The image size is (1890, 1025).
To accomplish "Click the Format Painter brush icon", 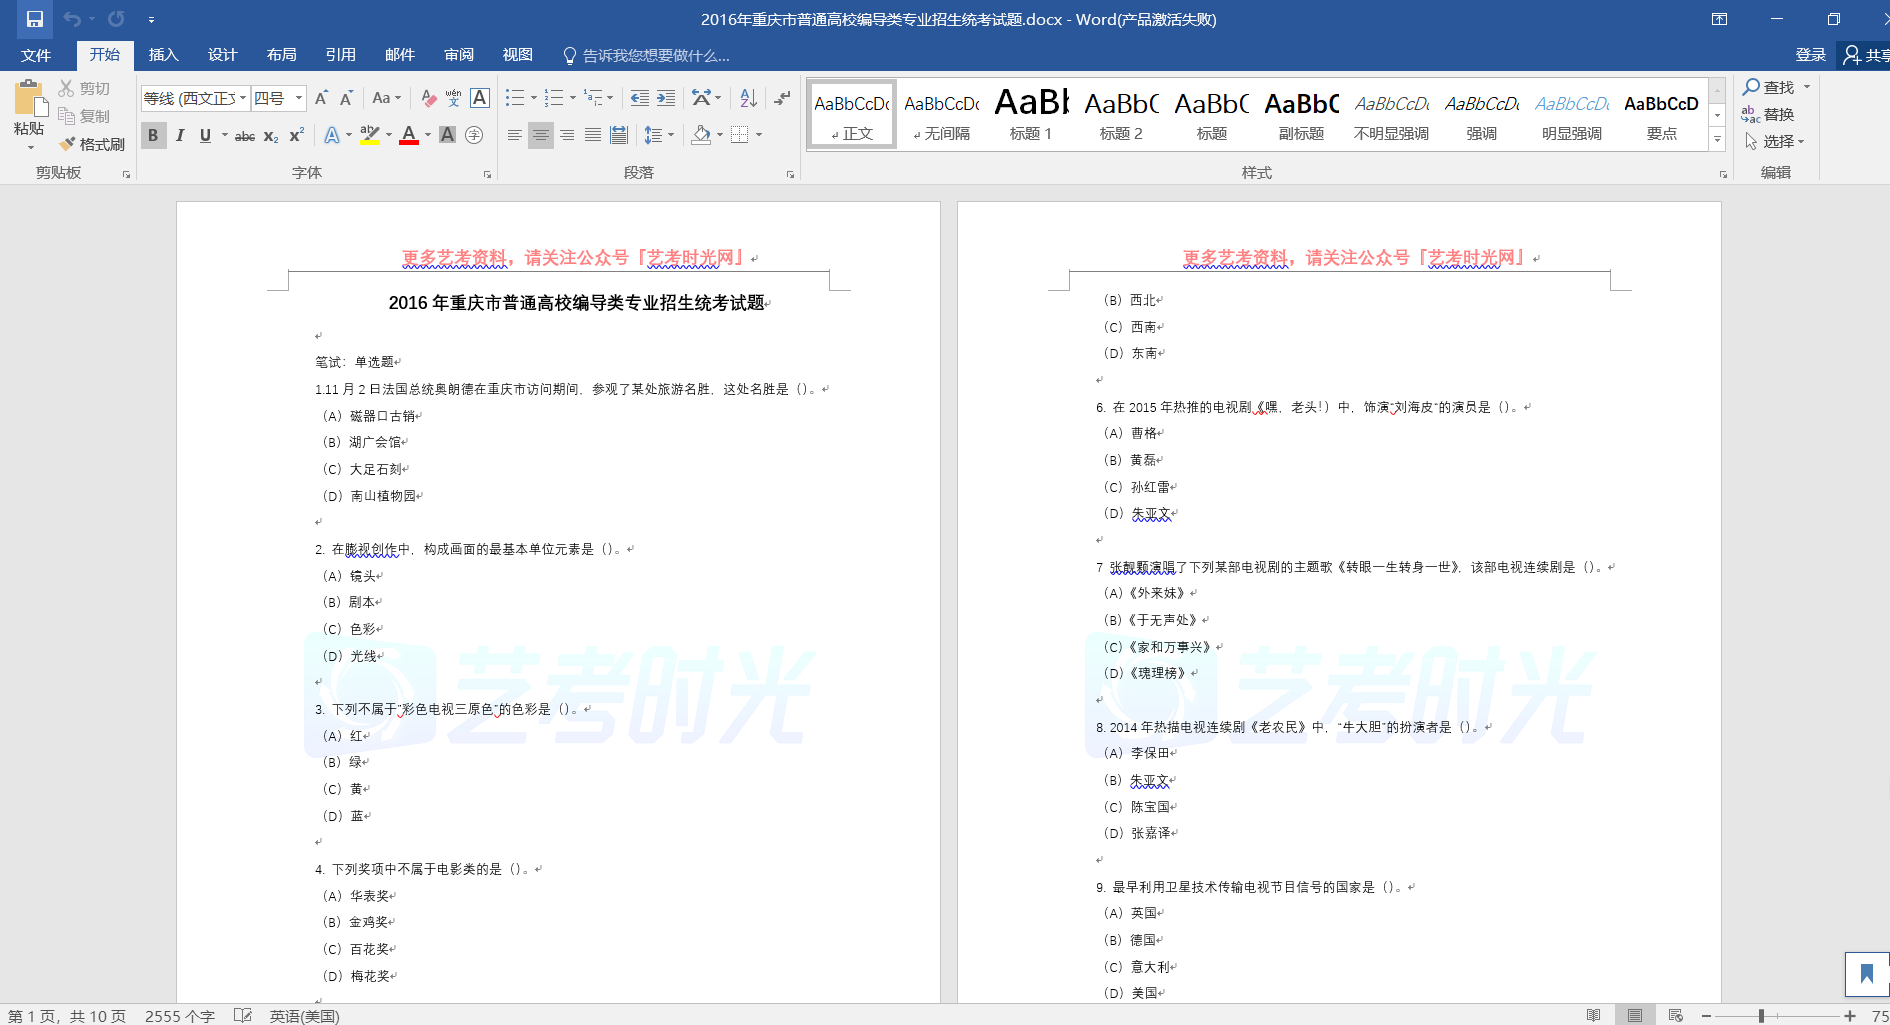I will click(68, 144).
